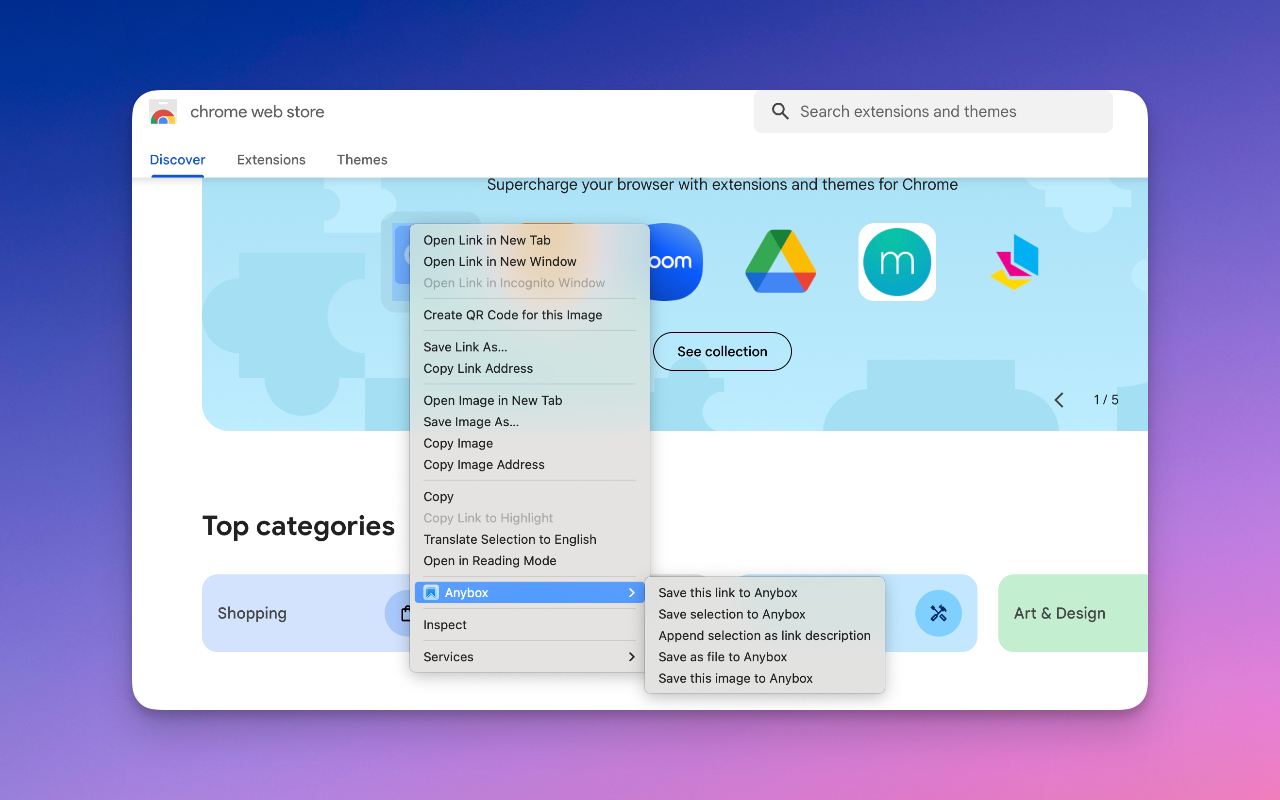Choose Save this link to Anybox
The height and width of the screenshot is (800, 1280).
pos(765,593)
